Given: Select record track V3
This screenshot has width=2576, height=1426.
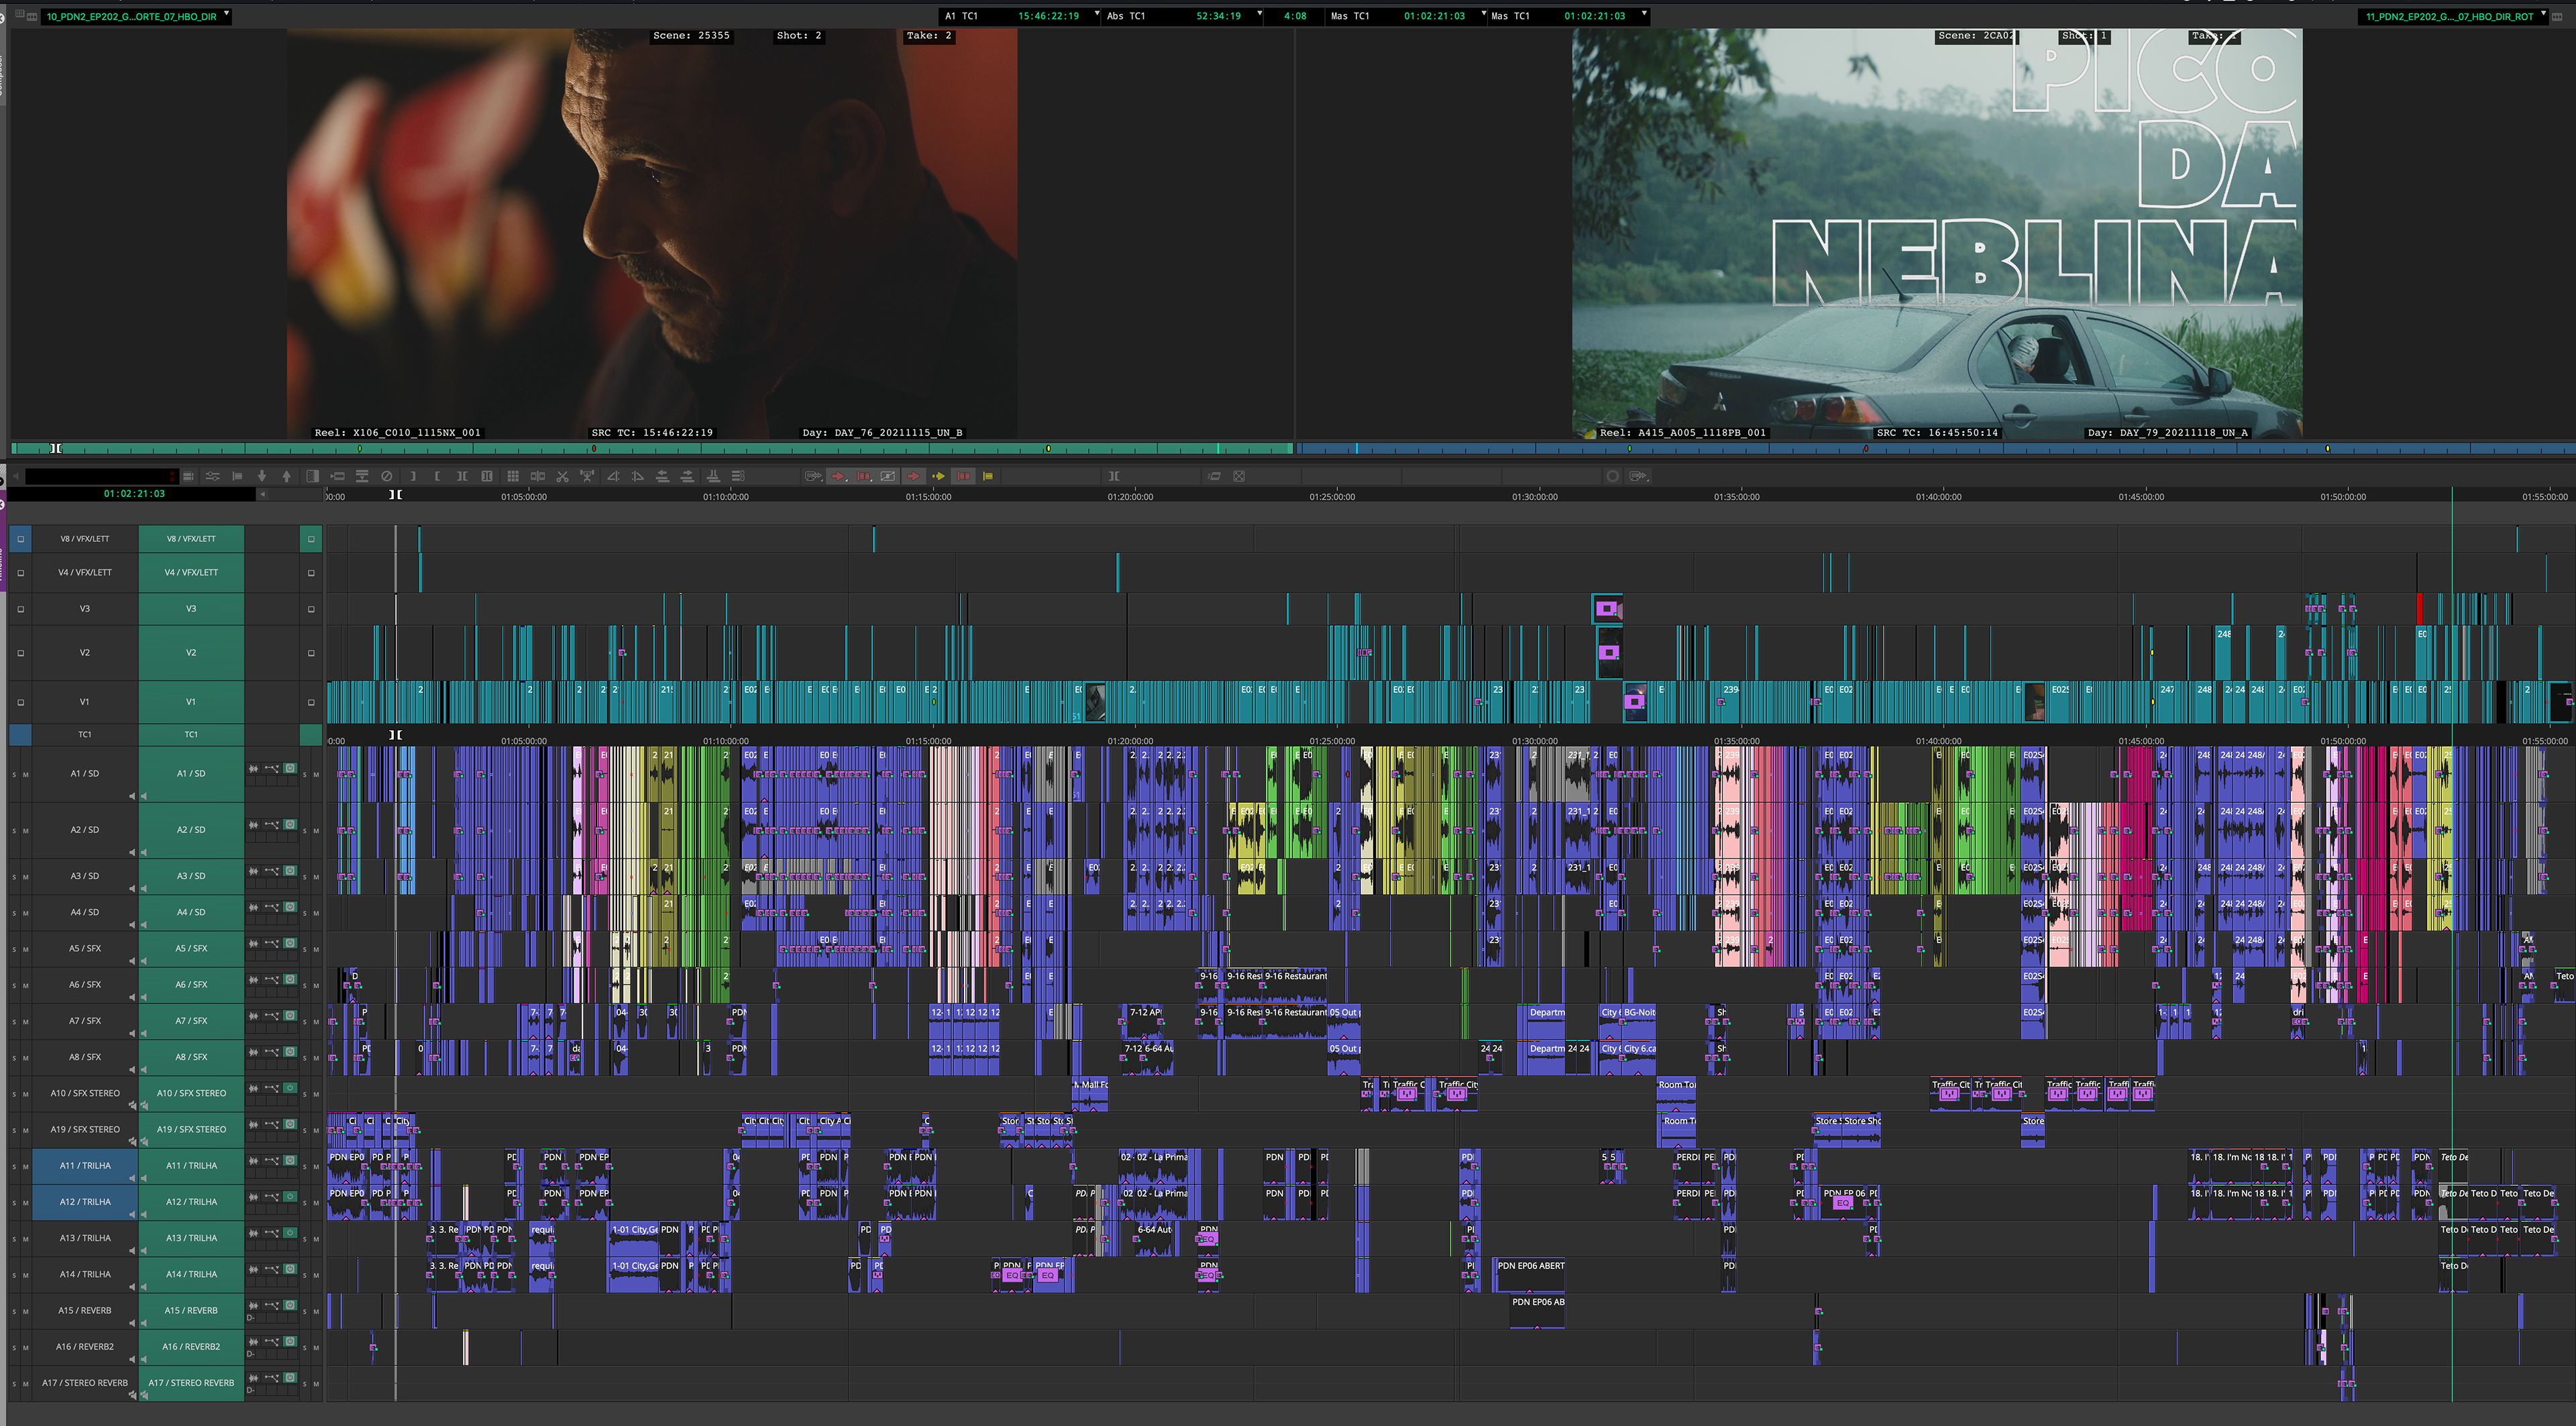Looking at the screenshot, I should [191, 608].
